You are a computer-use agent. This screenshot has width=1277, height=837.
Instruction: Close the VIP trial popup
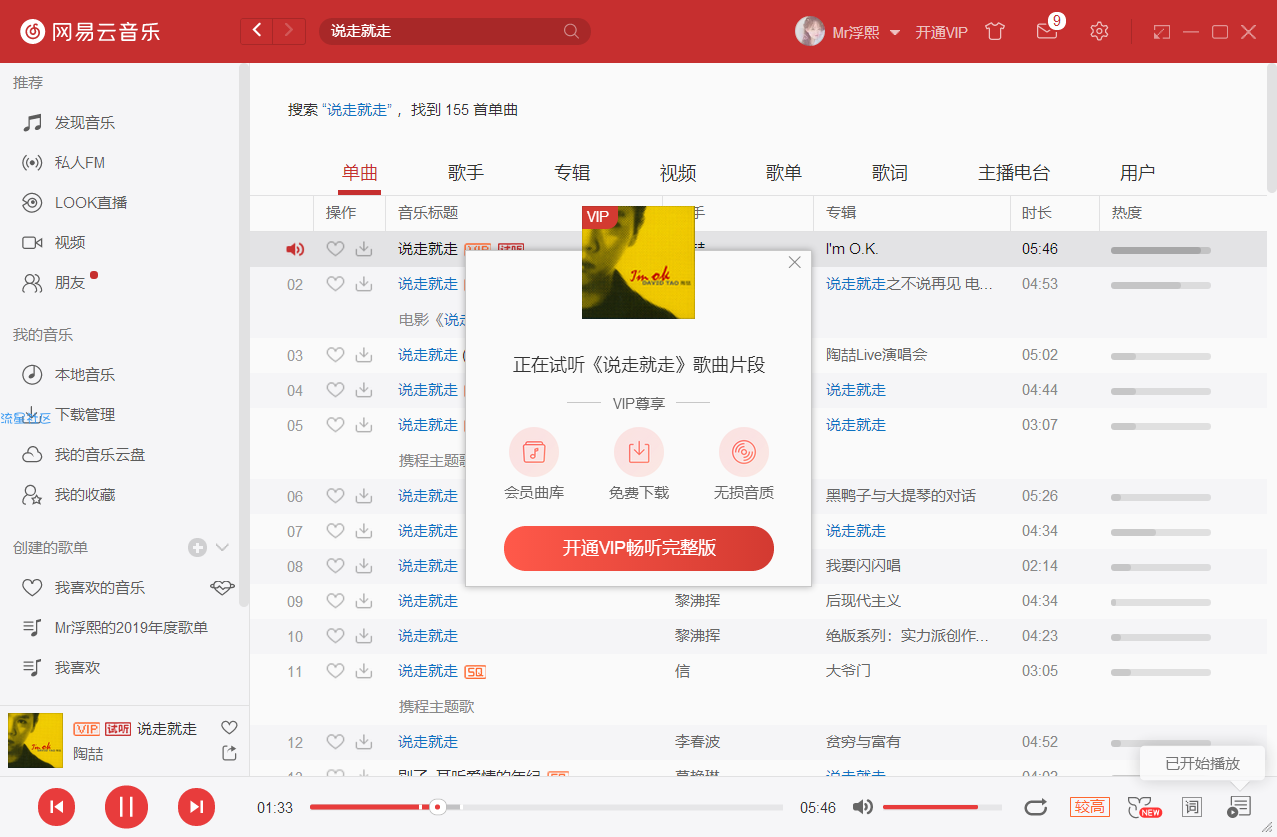tap(795, 262)
